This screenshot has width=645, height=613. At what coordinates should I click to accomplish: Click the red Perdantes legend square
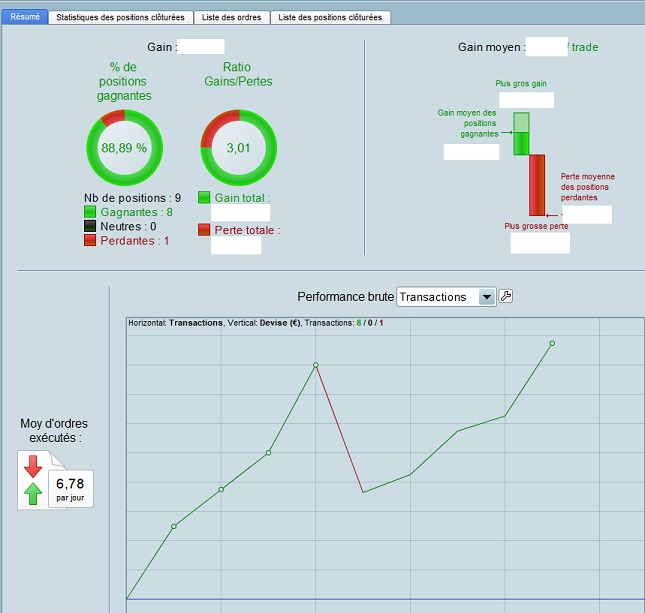(x=90, y=240)
